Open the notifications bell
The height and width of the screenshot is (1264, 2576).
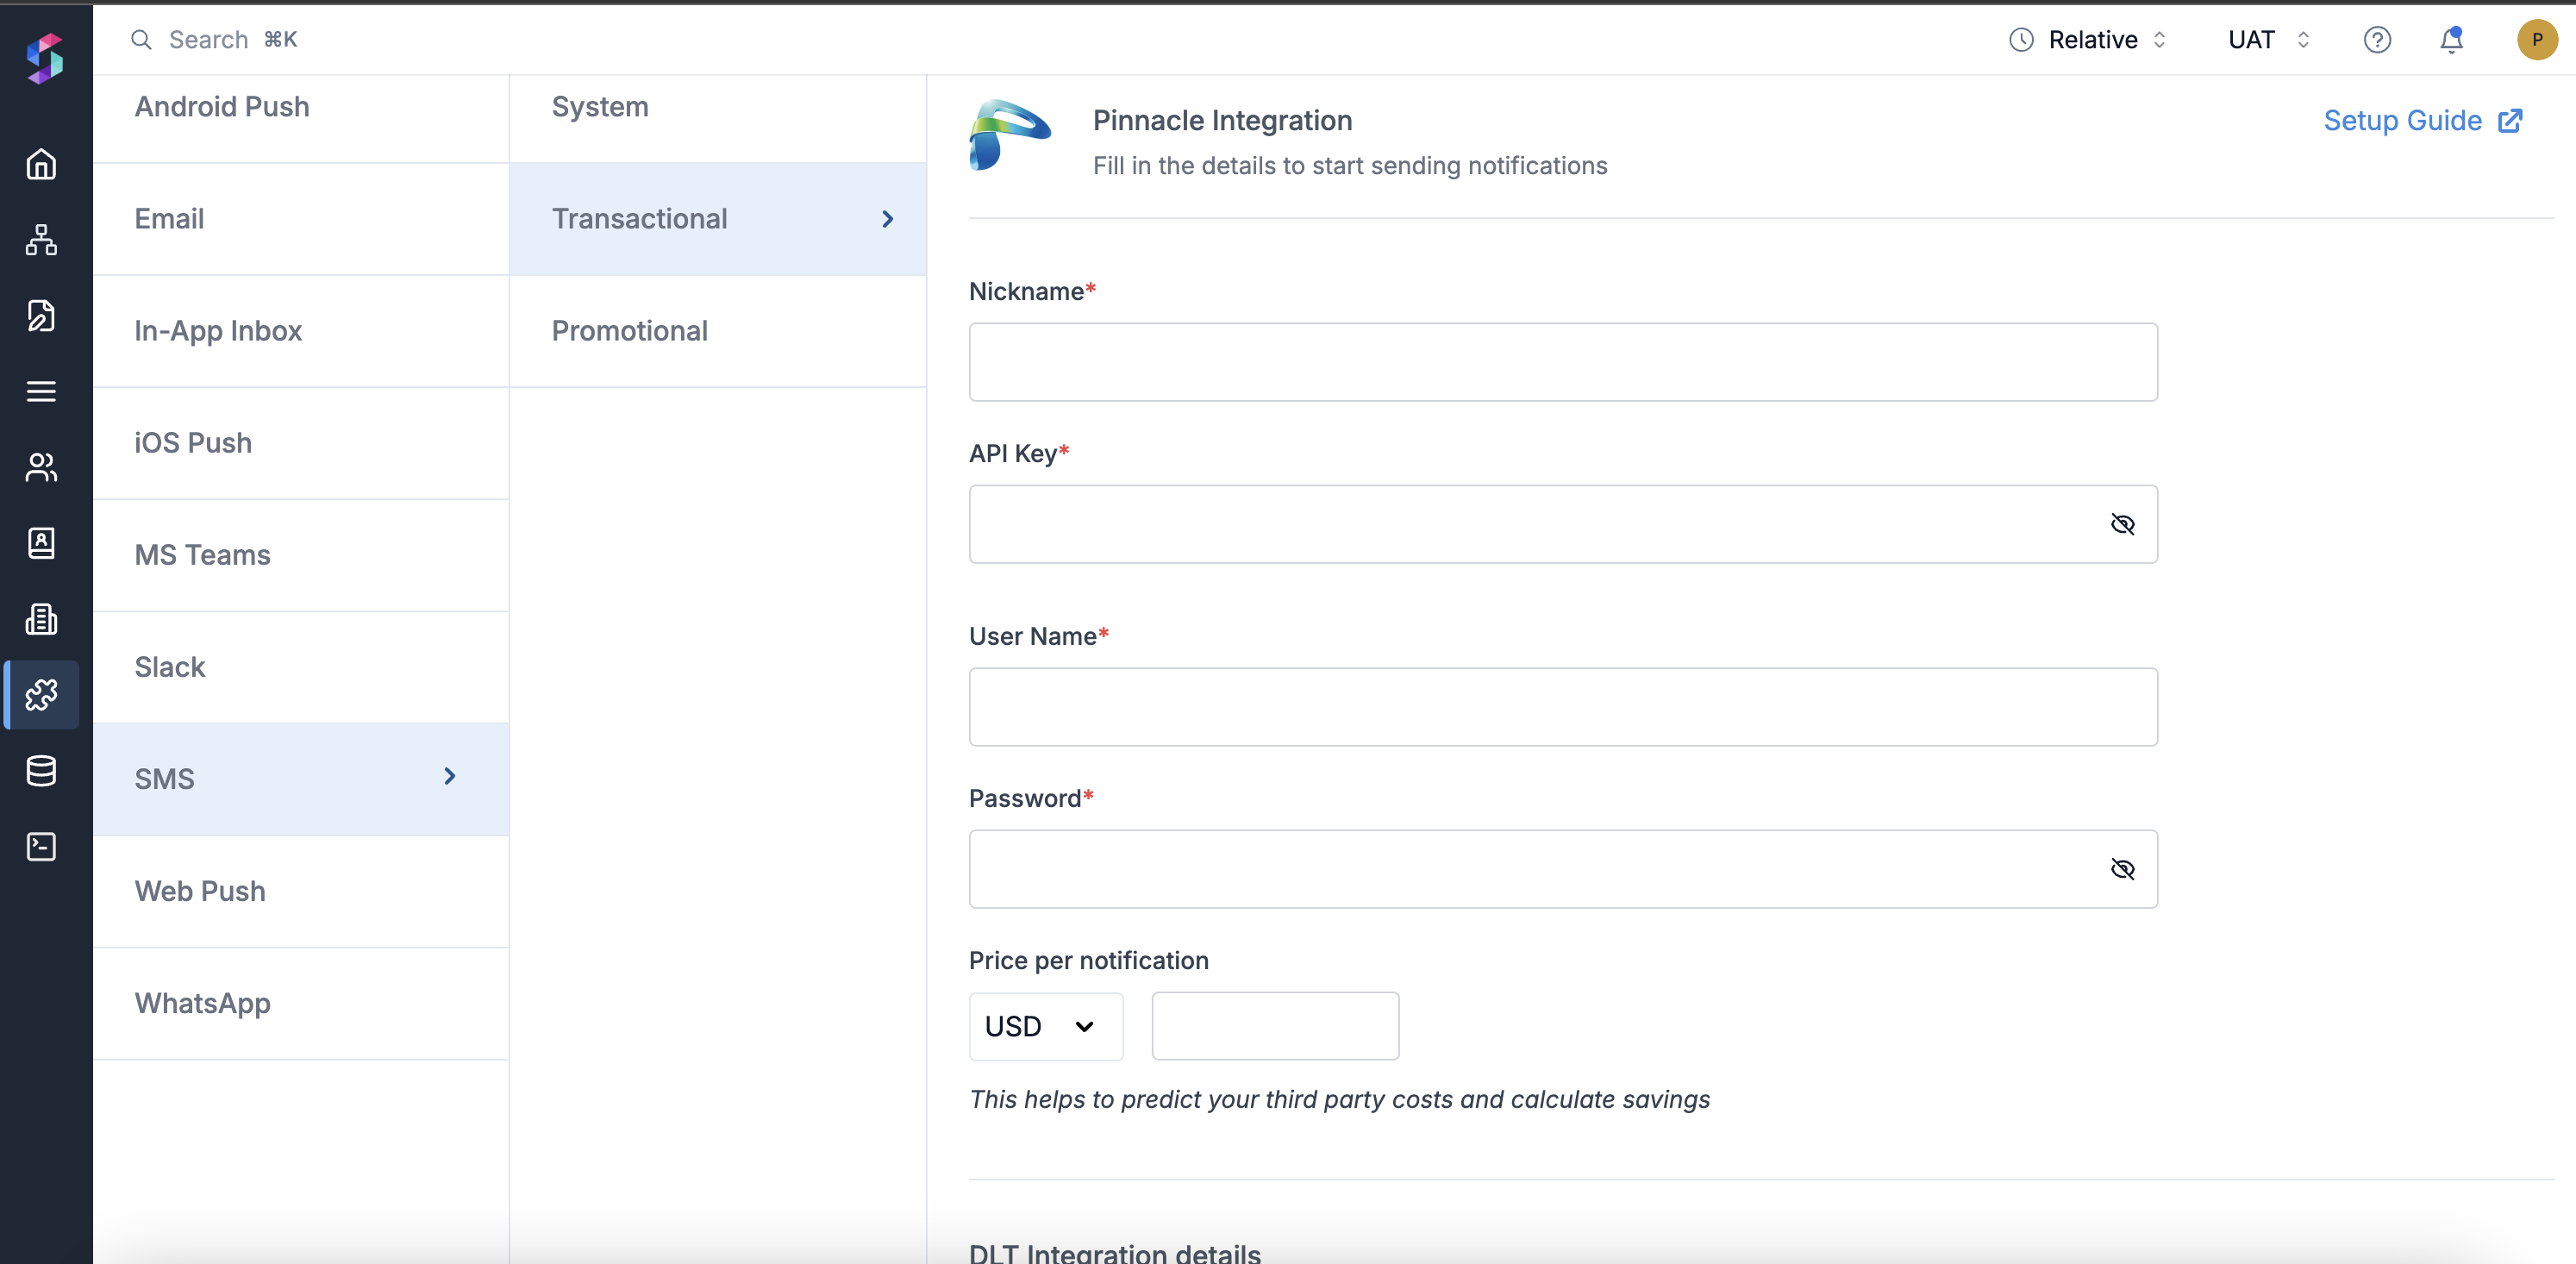click(2451, 40)
